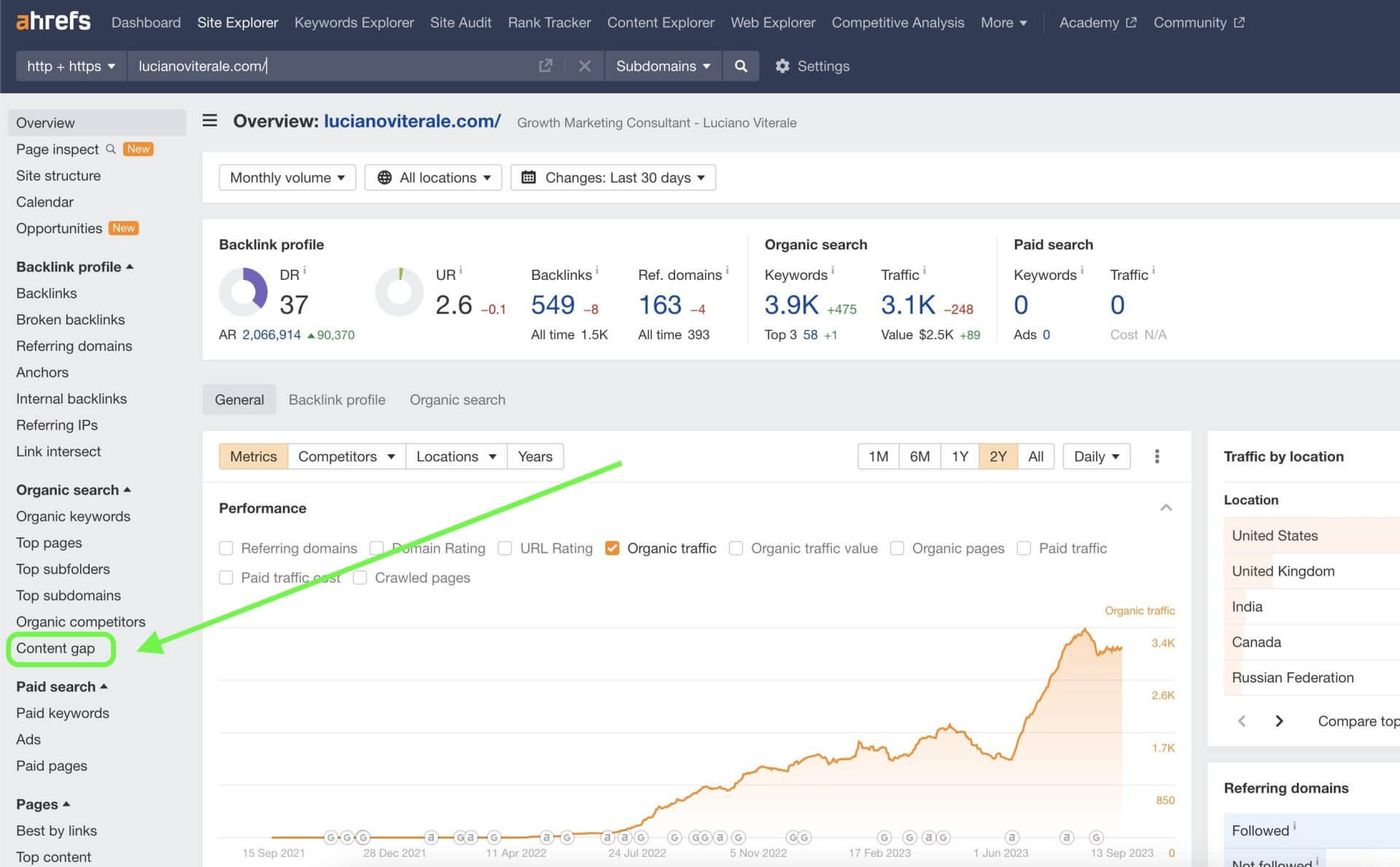Screen dimensions: 1400x867
Task: Click the 163 referring domains count
Action: click(660, 305)
